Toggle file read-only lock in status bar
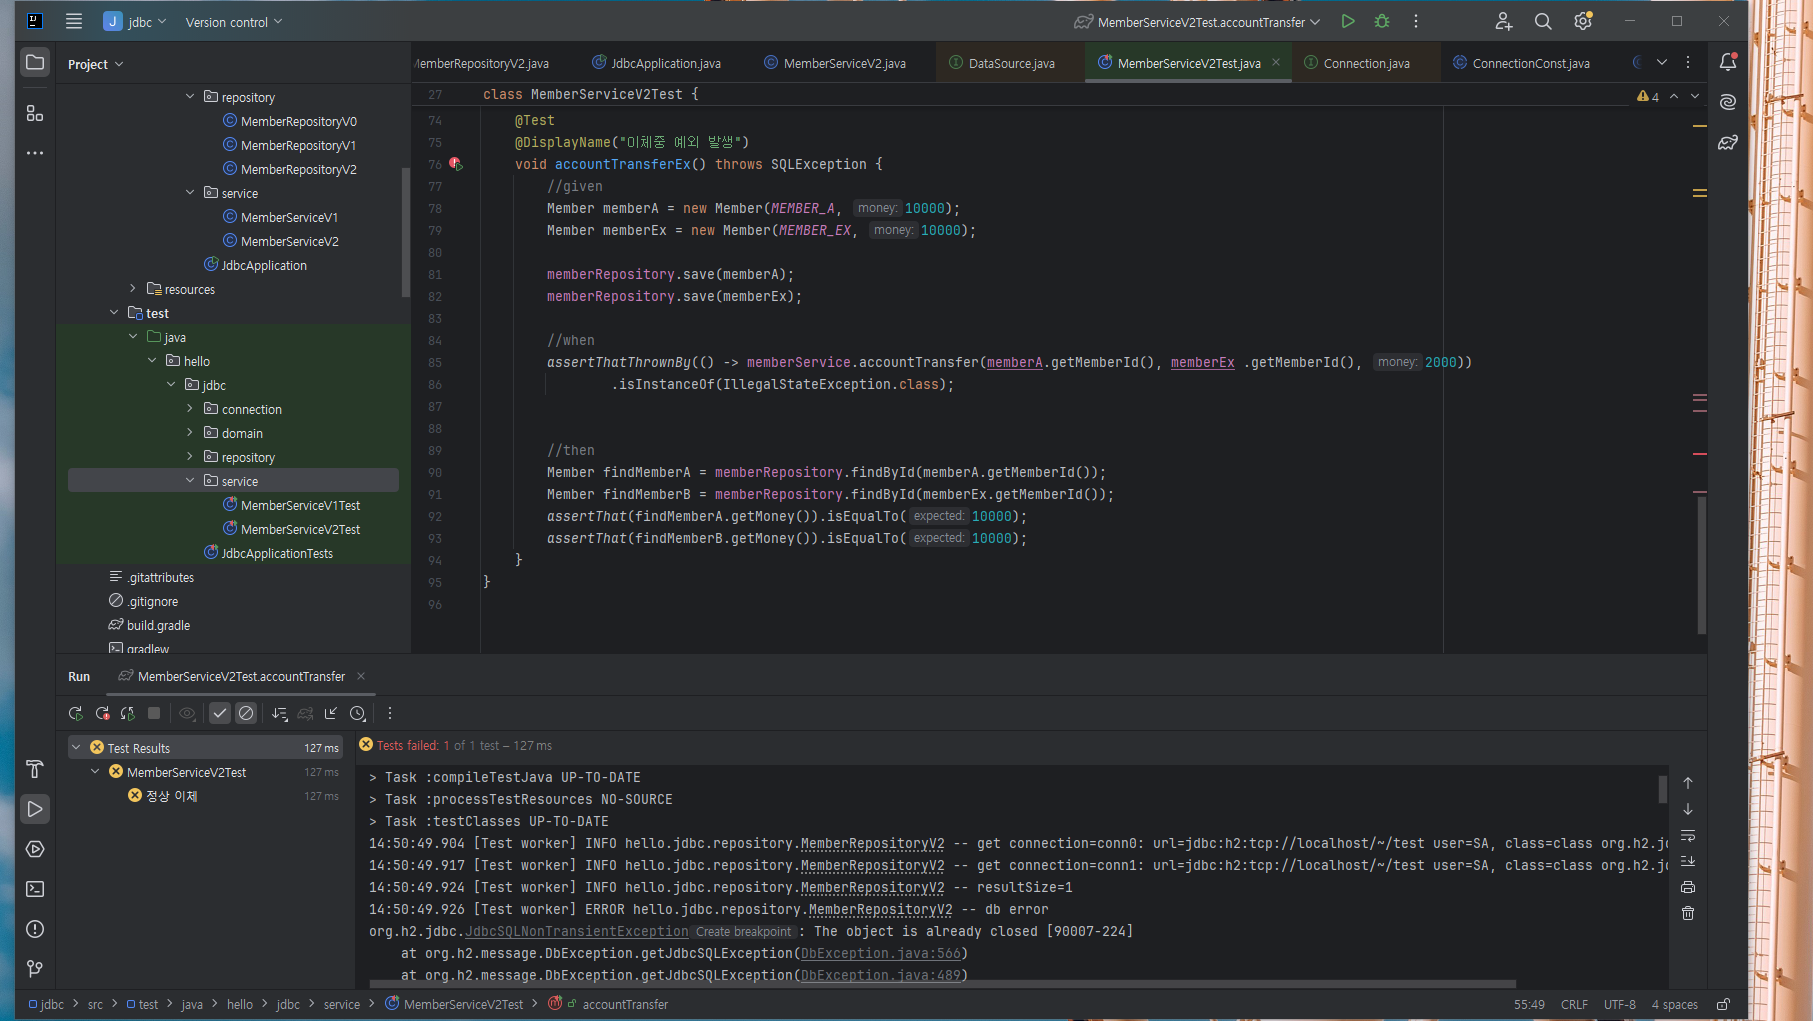The width and height of the screenshot is (1813, 1021). 1724,1004
